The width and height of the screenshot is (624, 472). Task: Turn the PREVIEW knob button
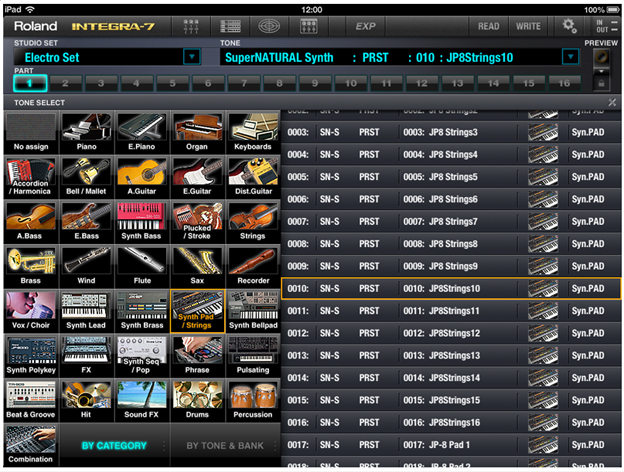pyautogui.click(x=601, y=57)
